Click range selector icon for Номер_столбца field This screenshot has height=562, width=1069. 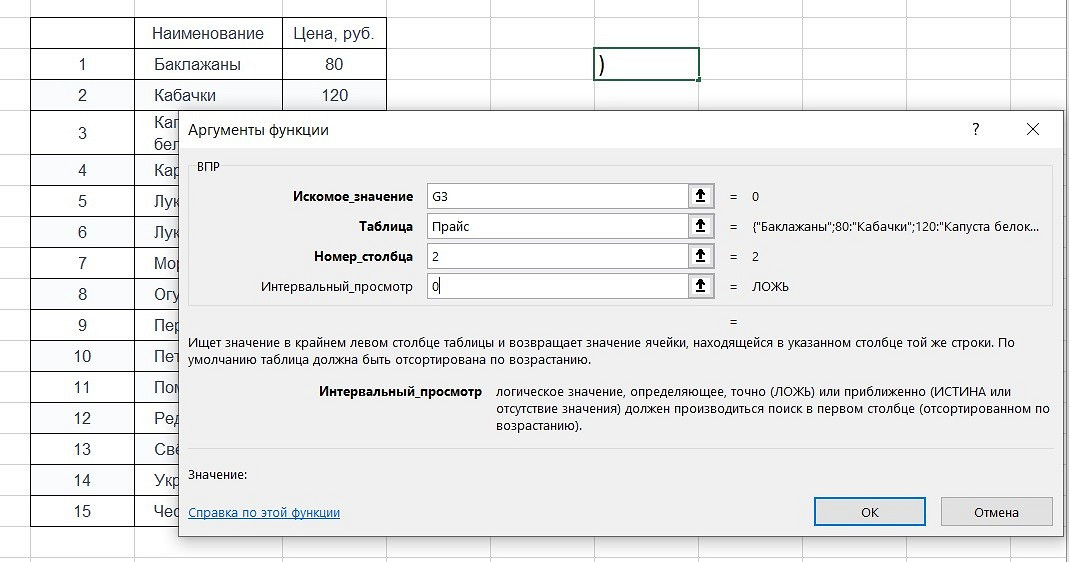tap(700, 256)
